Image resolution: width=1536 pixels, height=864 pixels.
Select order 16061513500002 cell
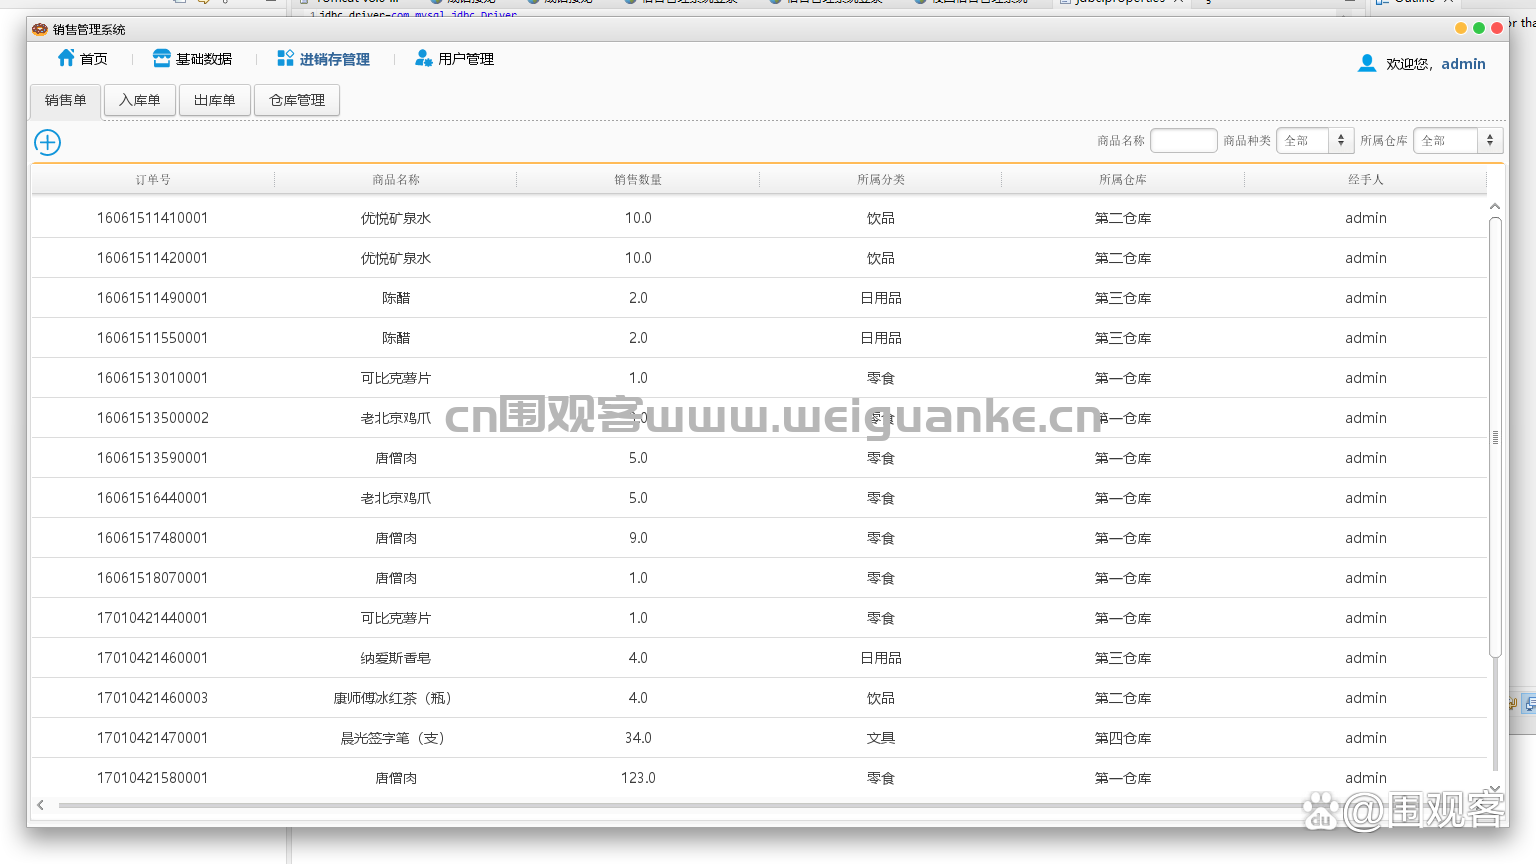pyautogui.click(x=153, y=418)
